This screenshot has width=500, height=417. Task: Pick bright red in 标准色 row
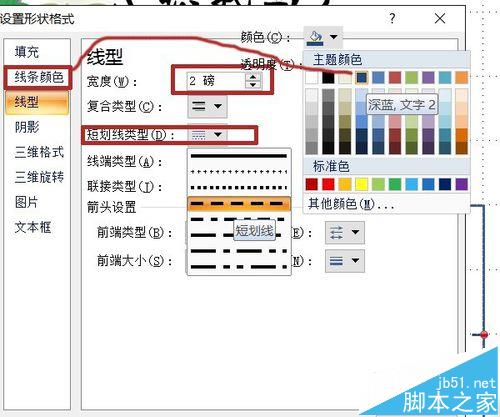tap(328, 184)
